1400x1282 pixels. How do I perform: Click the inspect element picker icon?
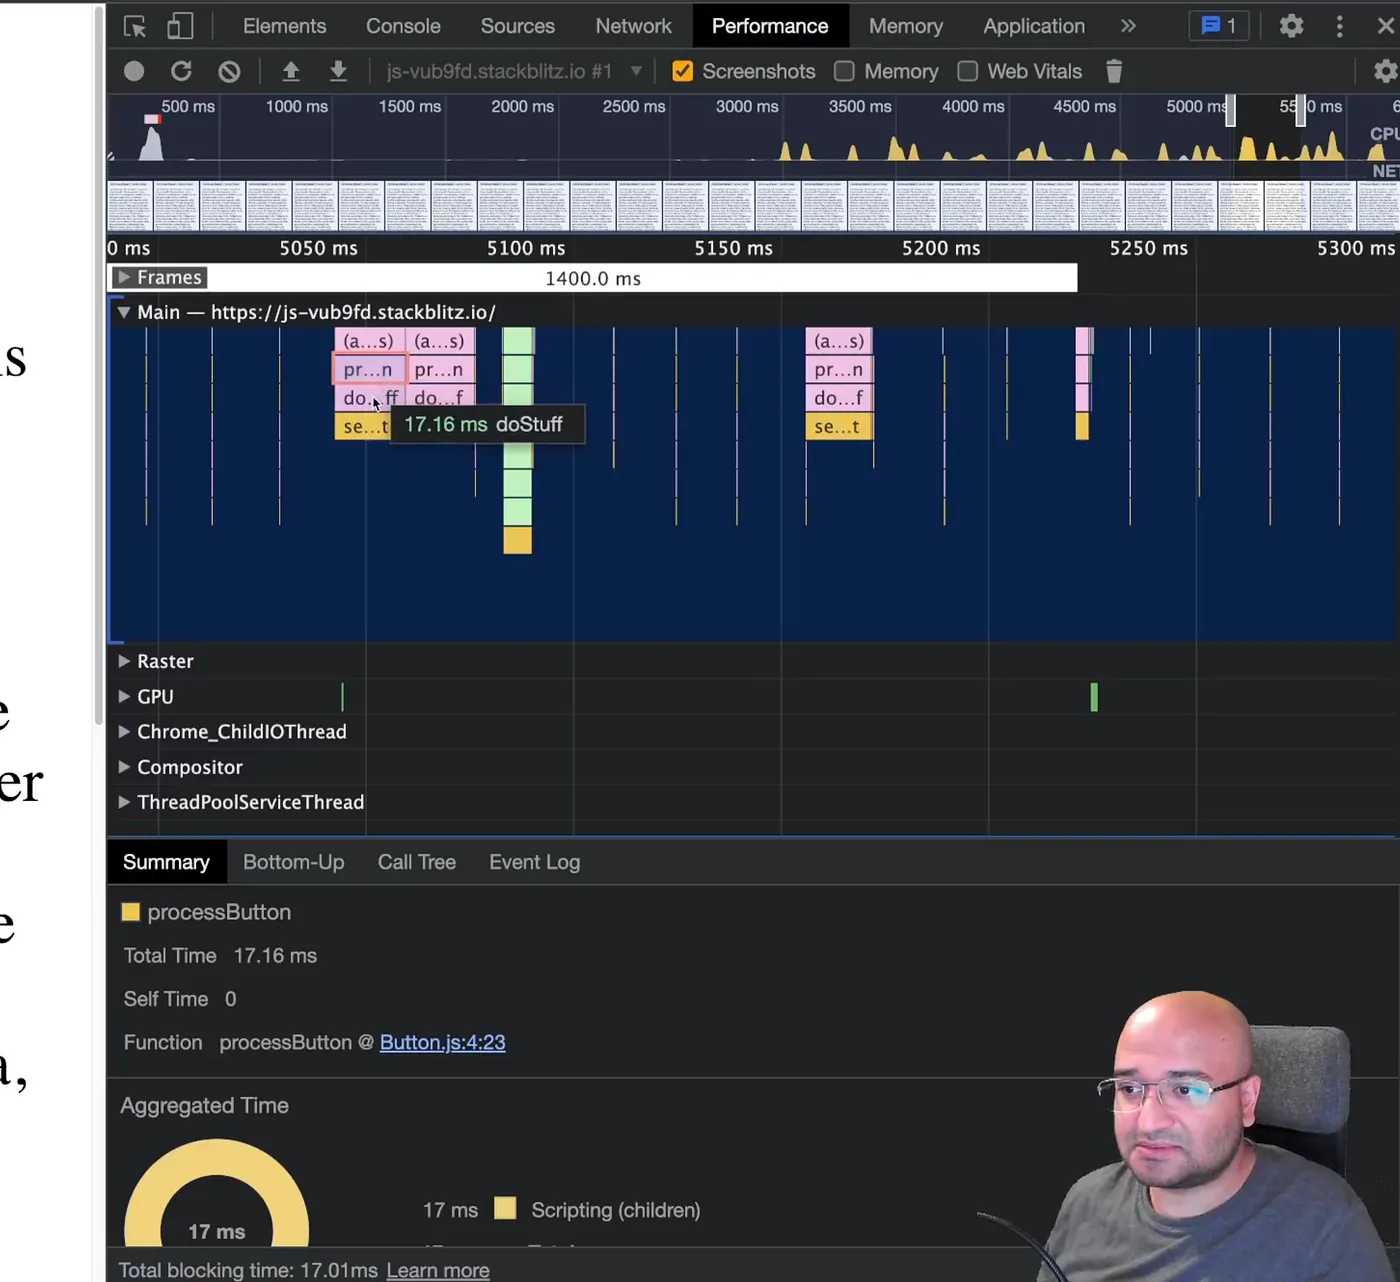pos(135,26)
